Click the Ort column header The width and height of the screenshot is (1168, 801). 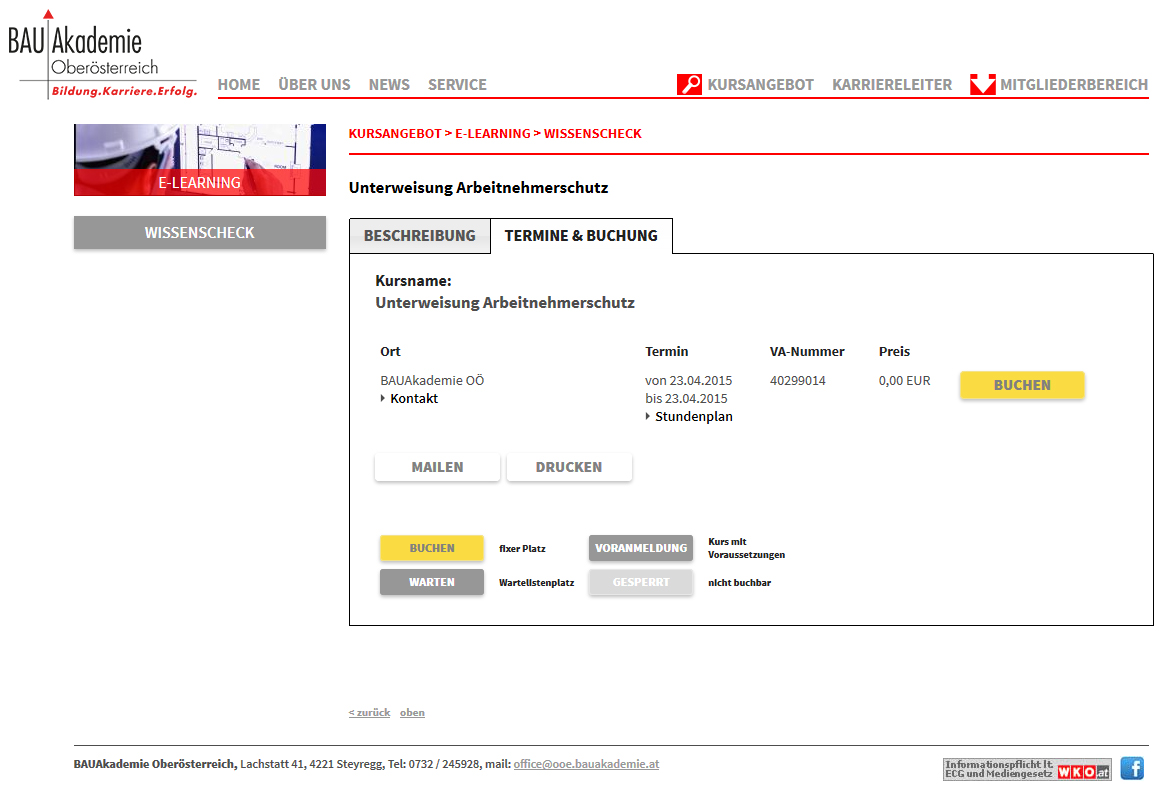390,352
